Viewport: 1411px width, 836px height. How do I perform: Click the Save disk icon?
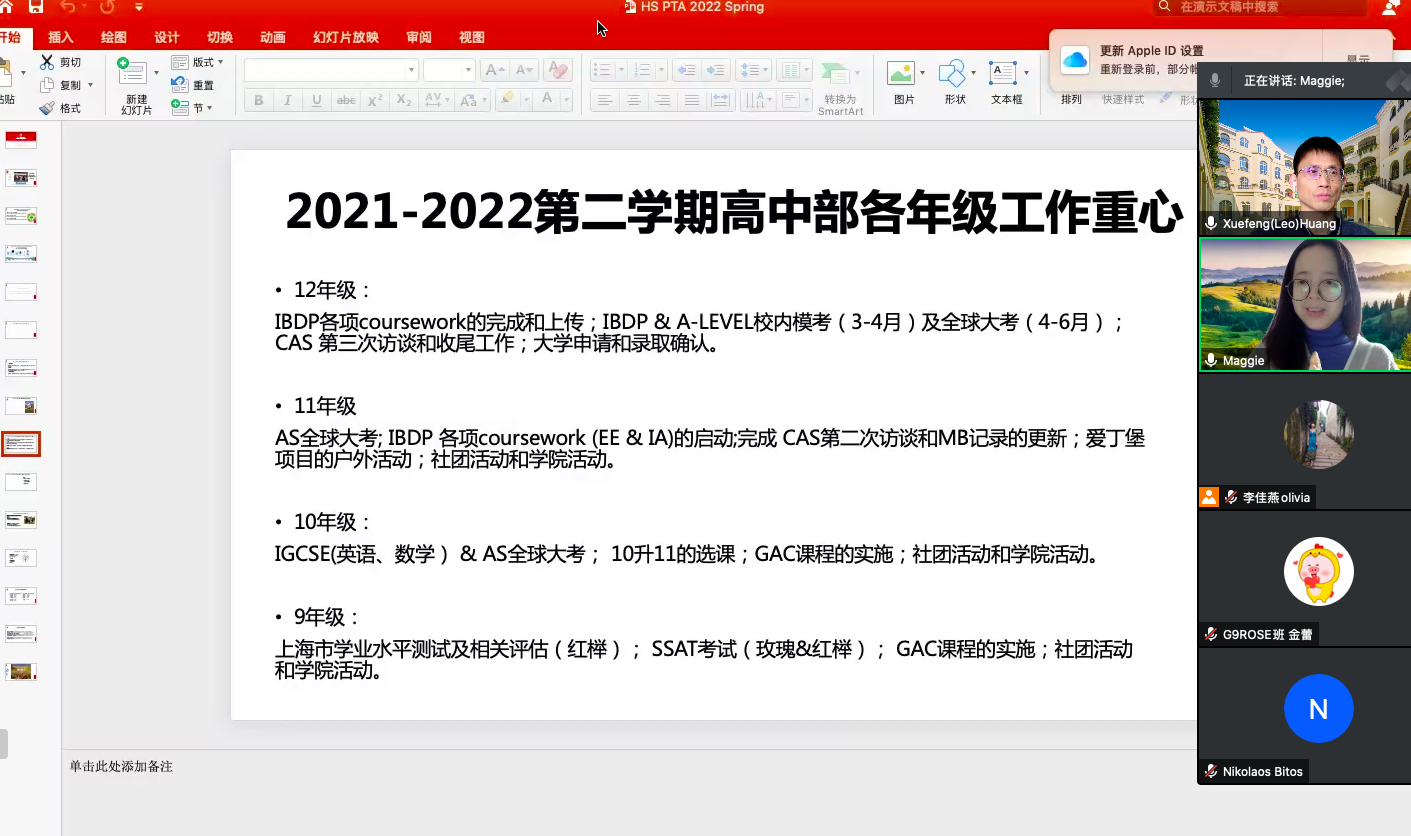(x=36, y=7)
